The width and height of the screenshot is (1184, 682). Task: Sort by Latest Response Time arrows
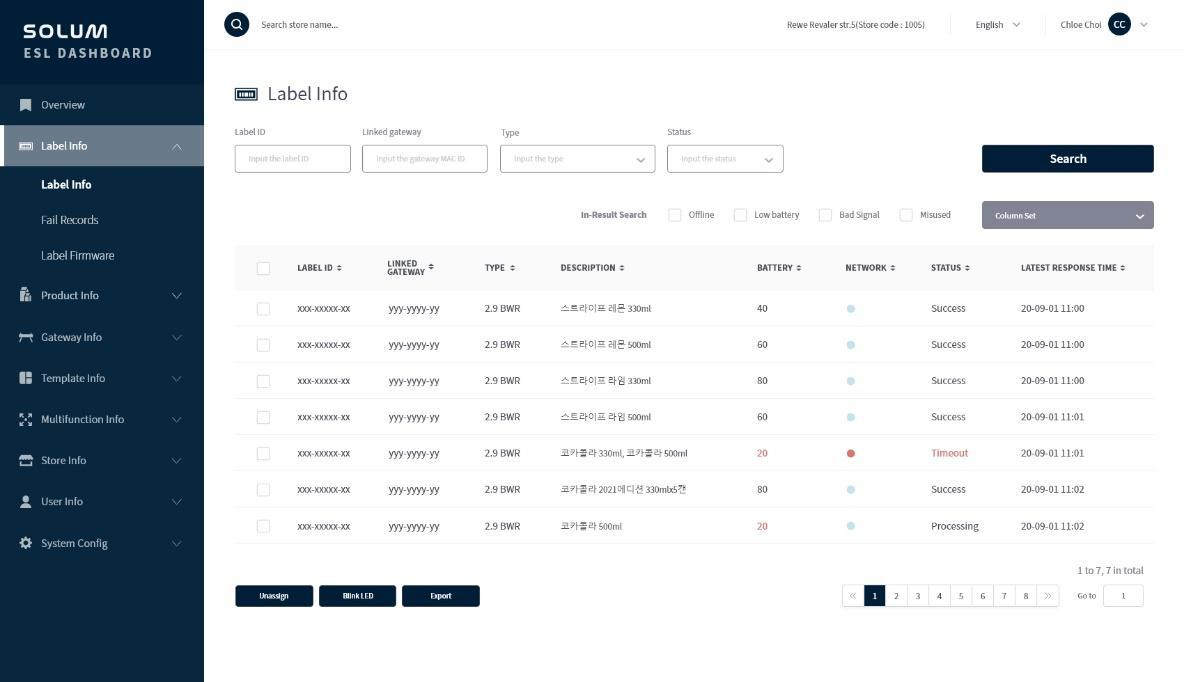pos(1123,268)
